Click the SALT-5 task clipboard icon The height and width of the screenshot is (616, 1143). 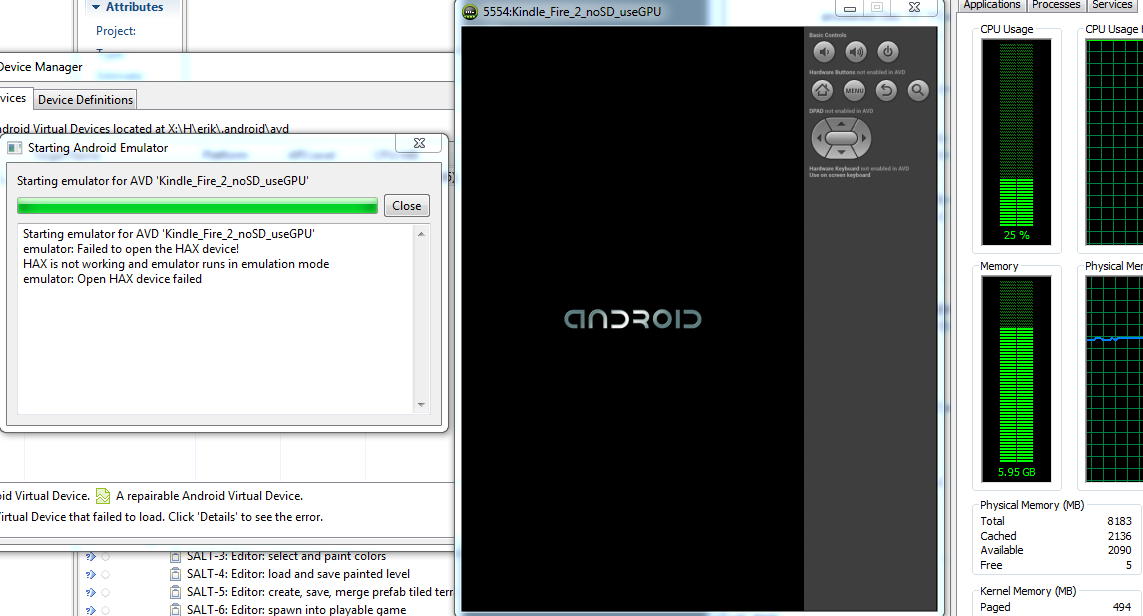click(x=175, y=593)
